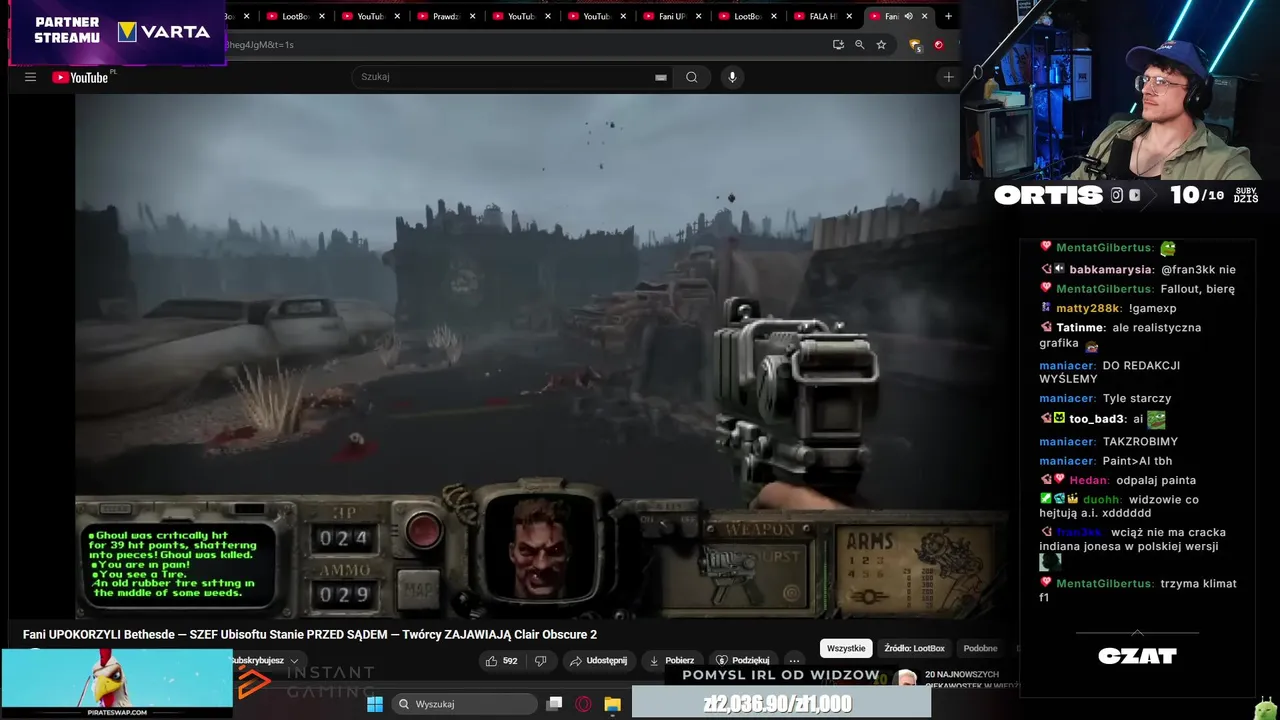Image resolution: width=1280 pixels, height=720 pixels.
Task: Mute the active tab via its speaker icon
Action: pyautogui.click(x=908, y=16)
